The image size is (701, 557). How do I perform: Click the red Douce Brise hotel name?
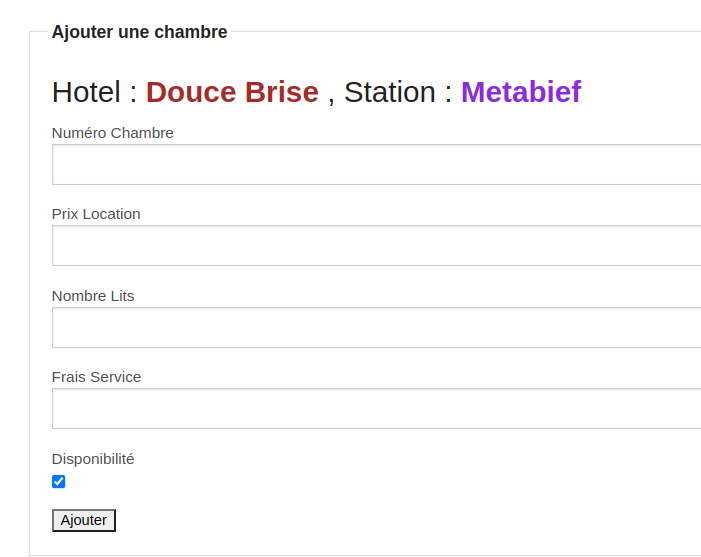point(232,92)
